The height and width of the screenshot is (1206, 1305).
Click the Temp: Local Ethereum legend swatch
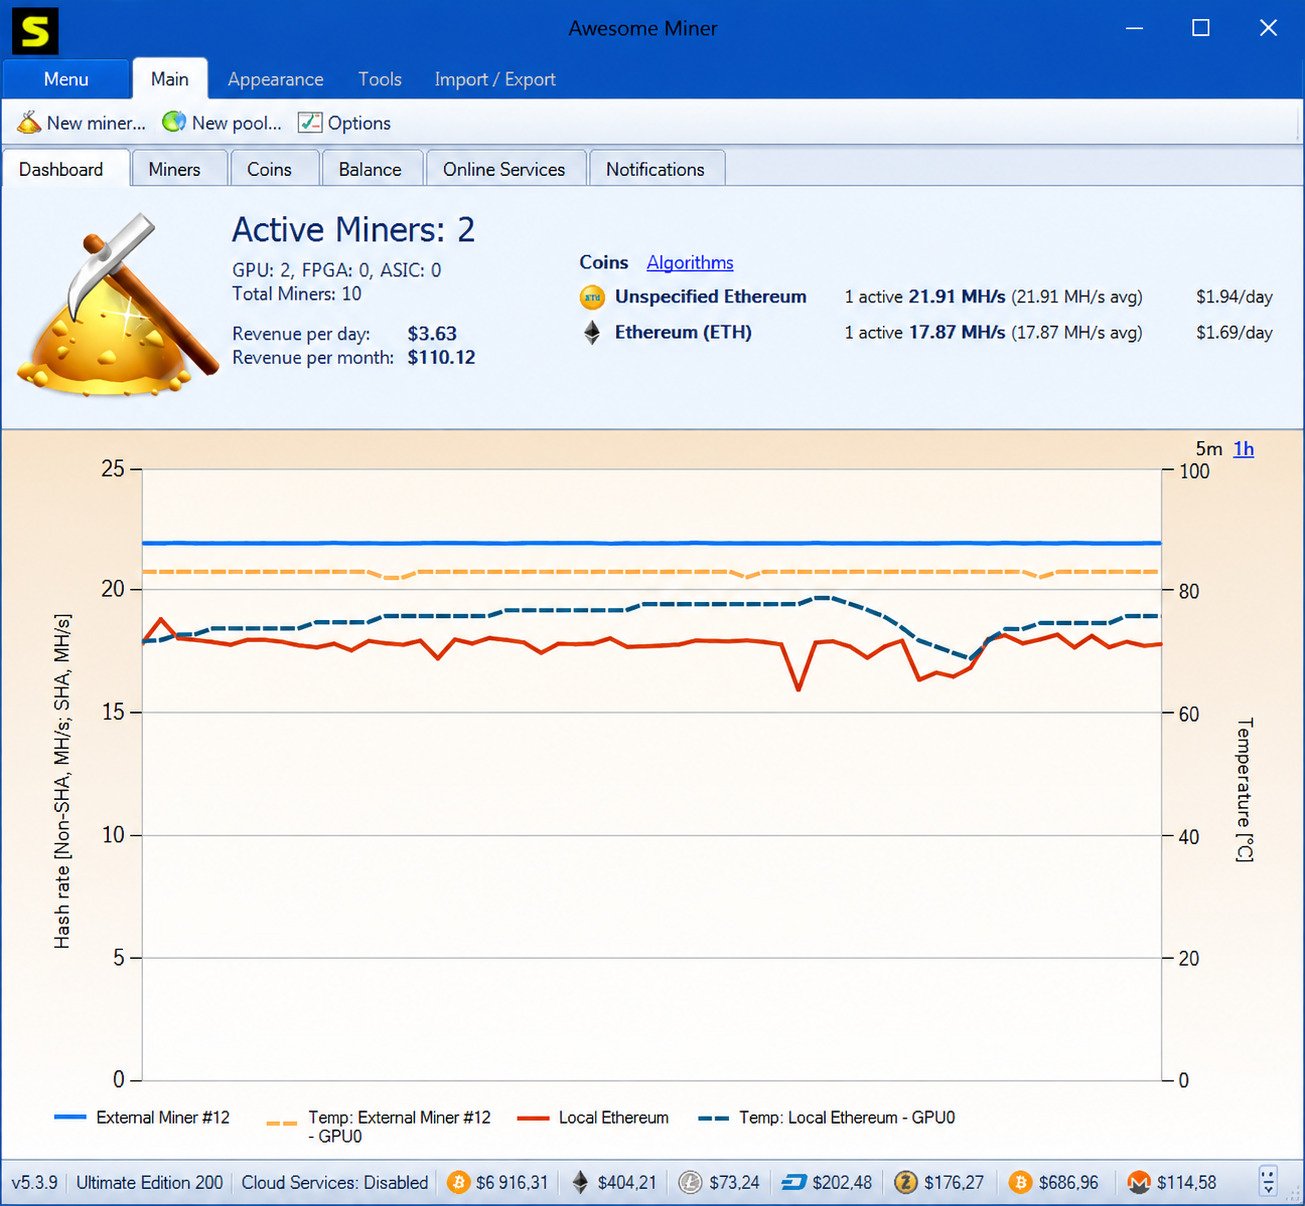[713, 1117]
